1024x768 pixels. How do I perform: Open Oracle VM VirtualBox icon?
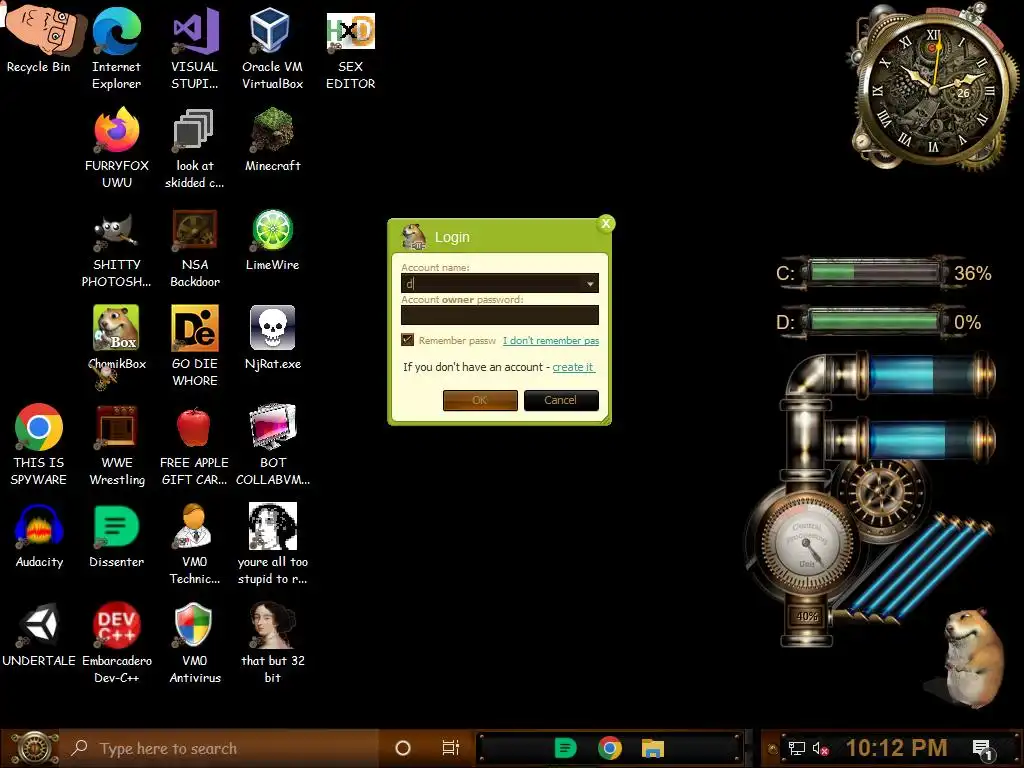[x=272, y=31]
